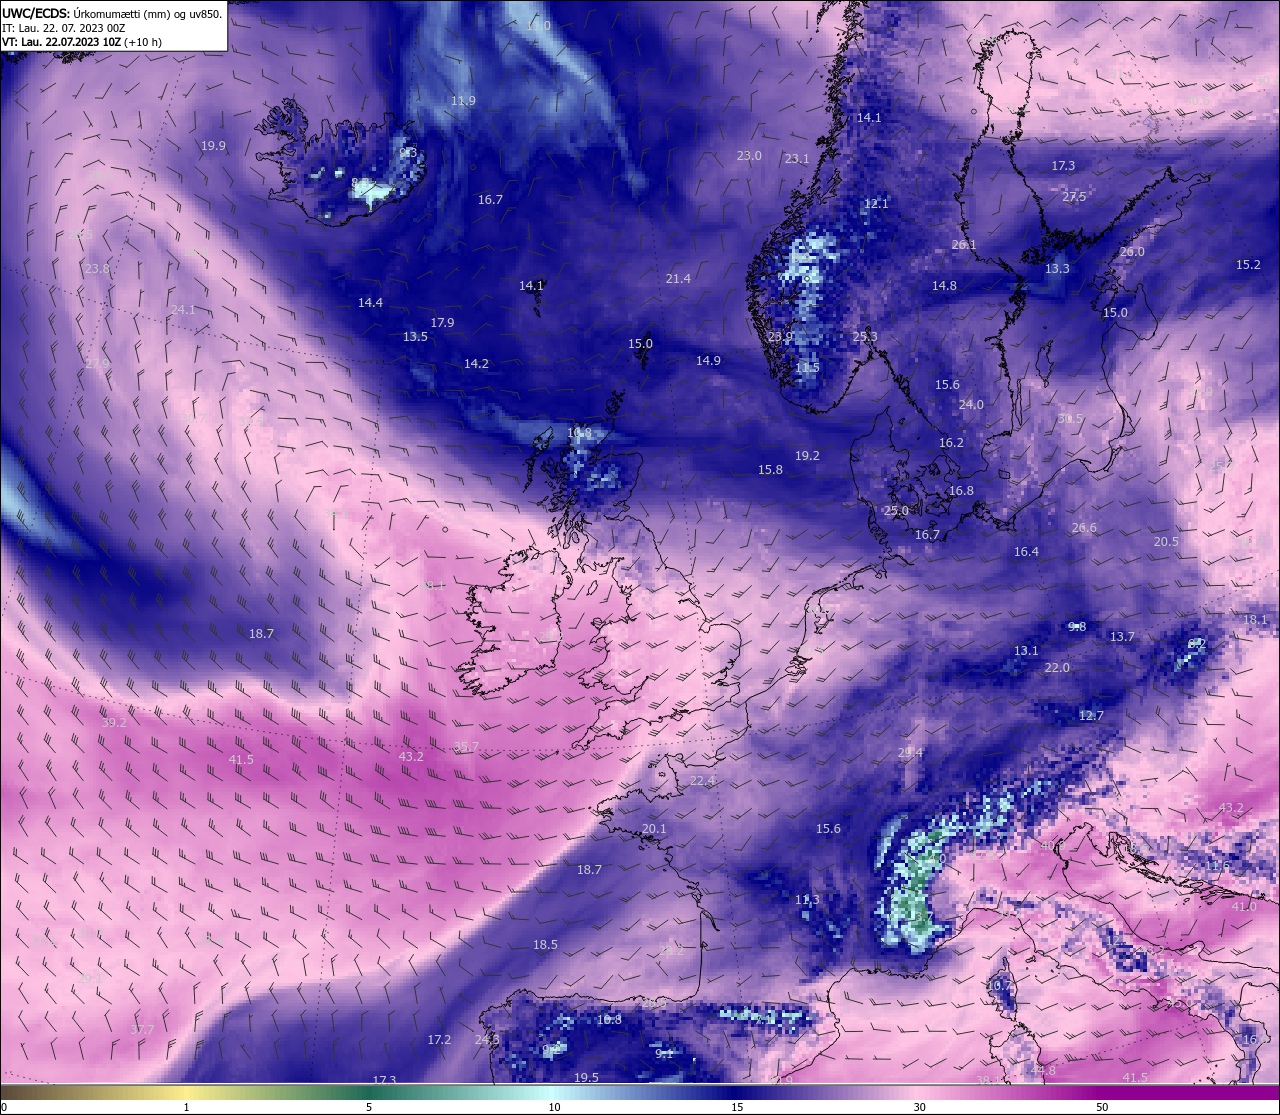This screenshot has width=1280, height=1115.
Task: Click the 13.5 value label
Action: click(415, 337)
